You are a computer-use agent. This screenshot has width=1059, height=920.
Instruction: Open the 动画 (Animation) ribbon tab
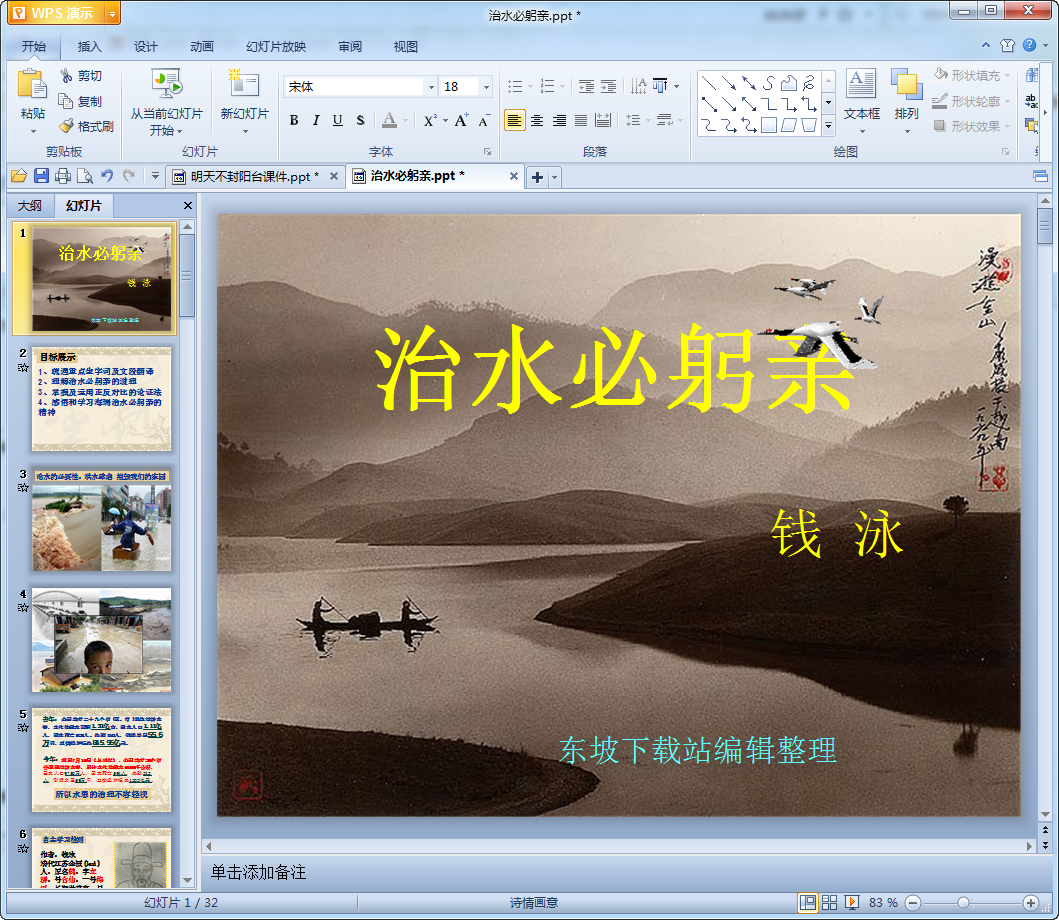click(201, 47)
